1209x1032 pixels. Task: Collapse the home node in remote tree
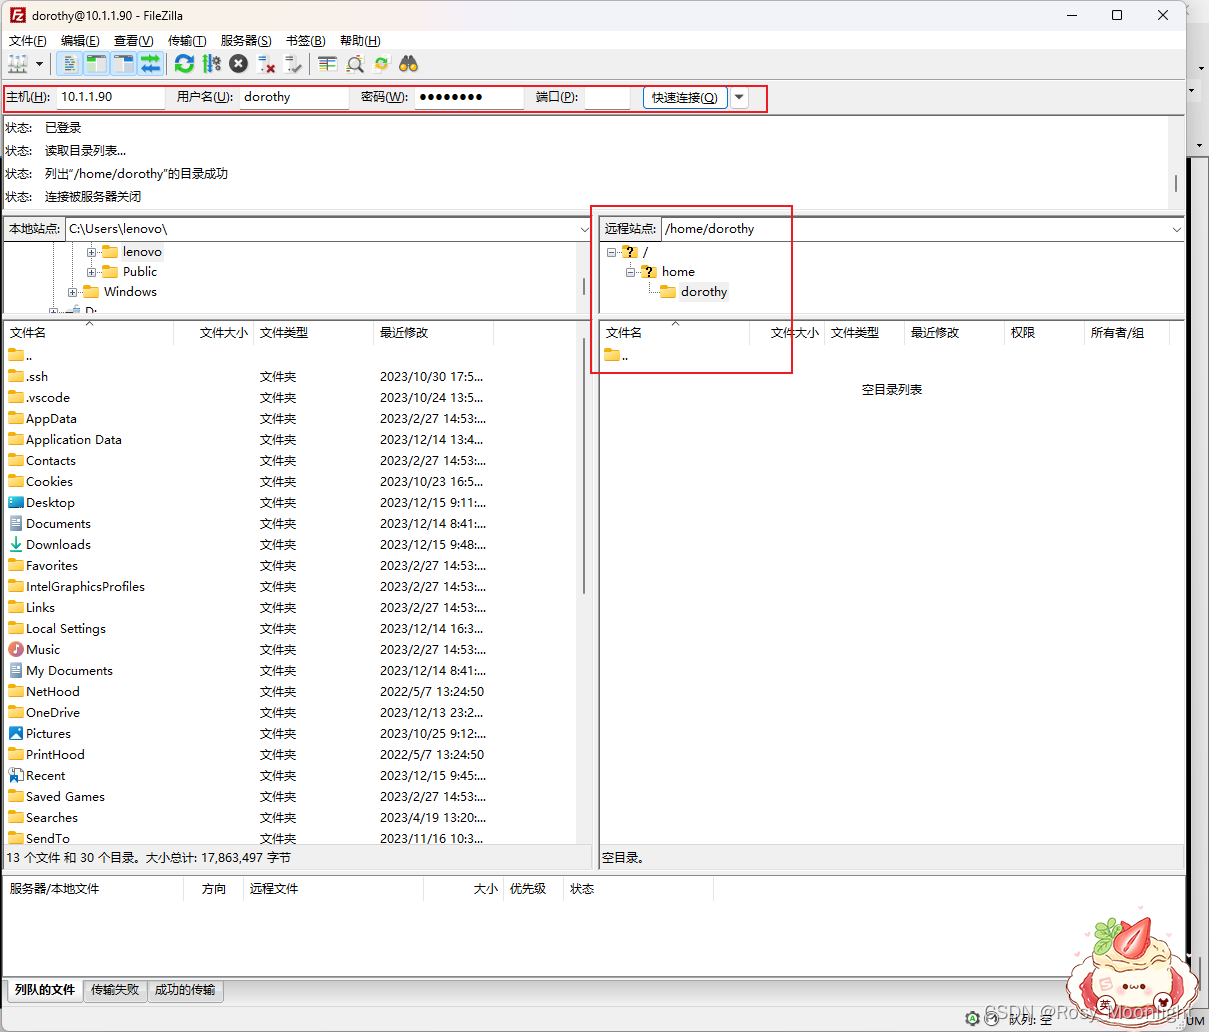pyautogui.click(x=631, y=272)
